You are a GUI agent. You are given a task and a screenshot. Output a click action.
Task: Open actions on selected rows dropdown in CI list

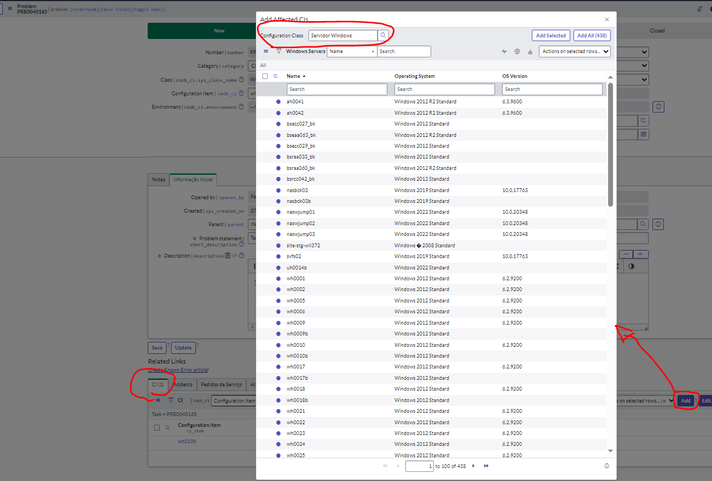click(x=645, y=401)
